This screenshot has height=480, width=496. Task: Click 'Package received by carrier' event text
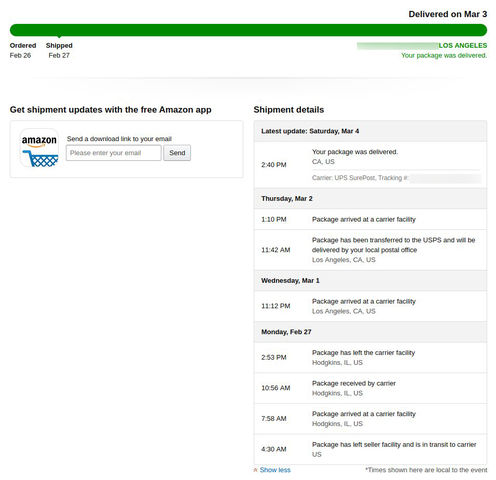tap(354, 383)
